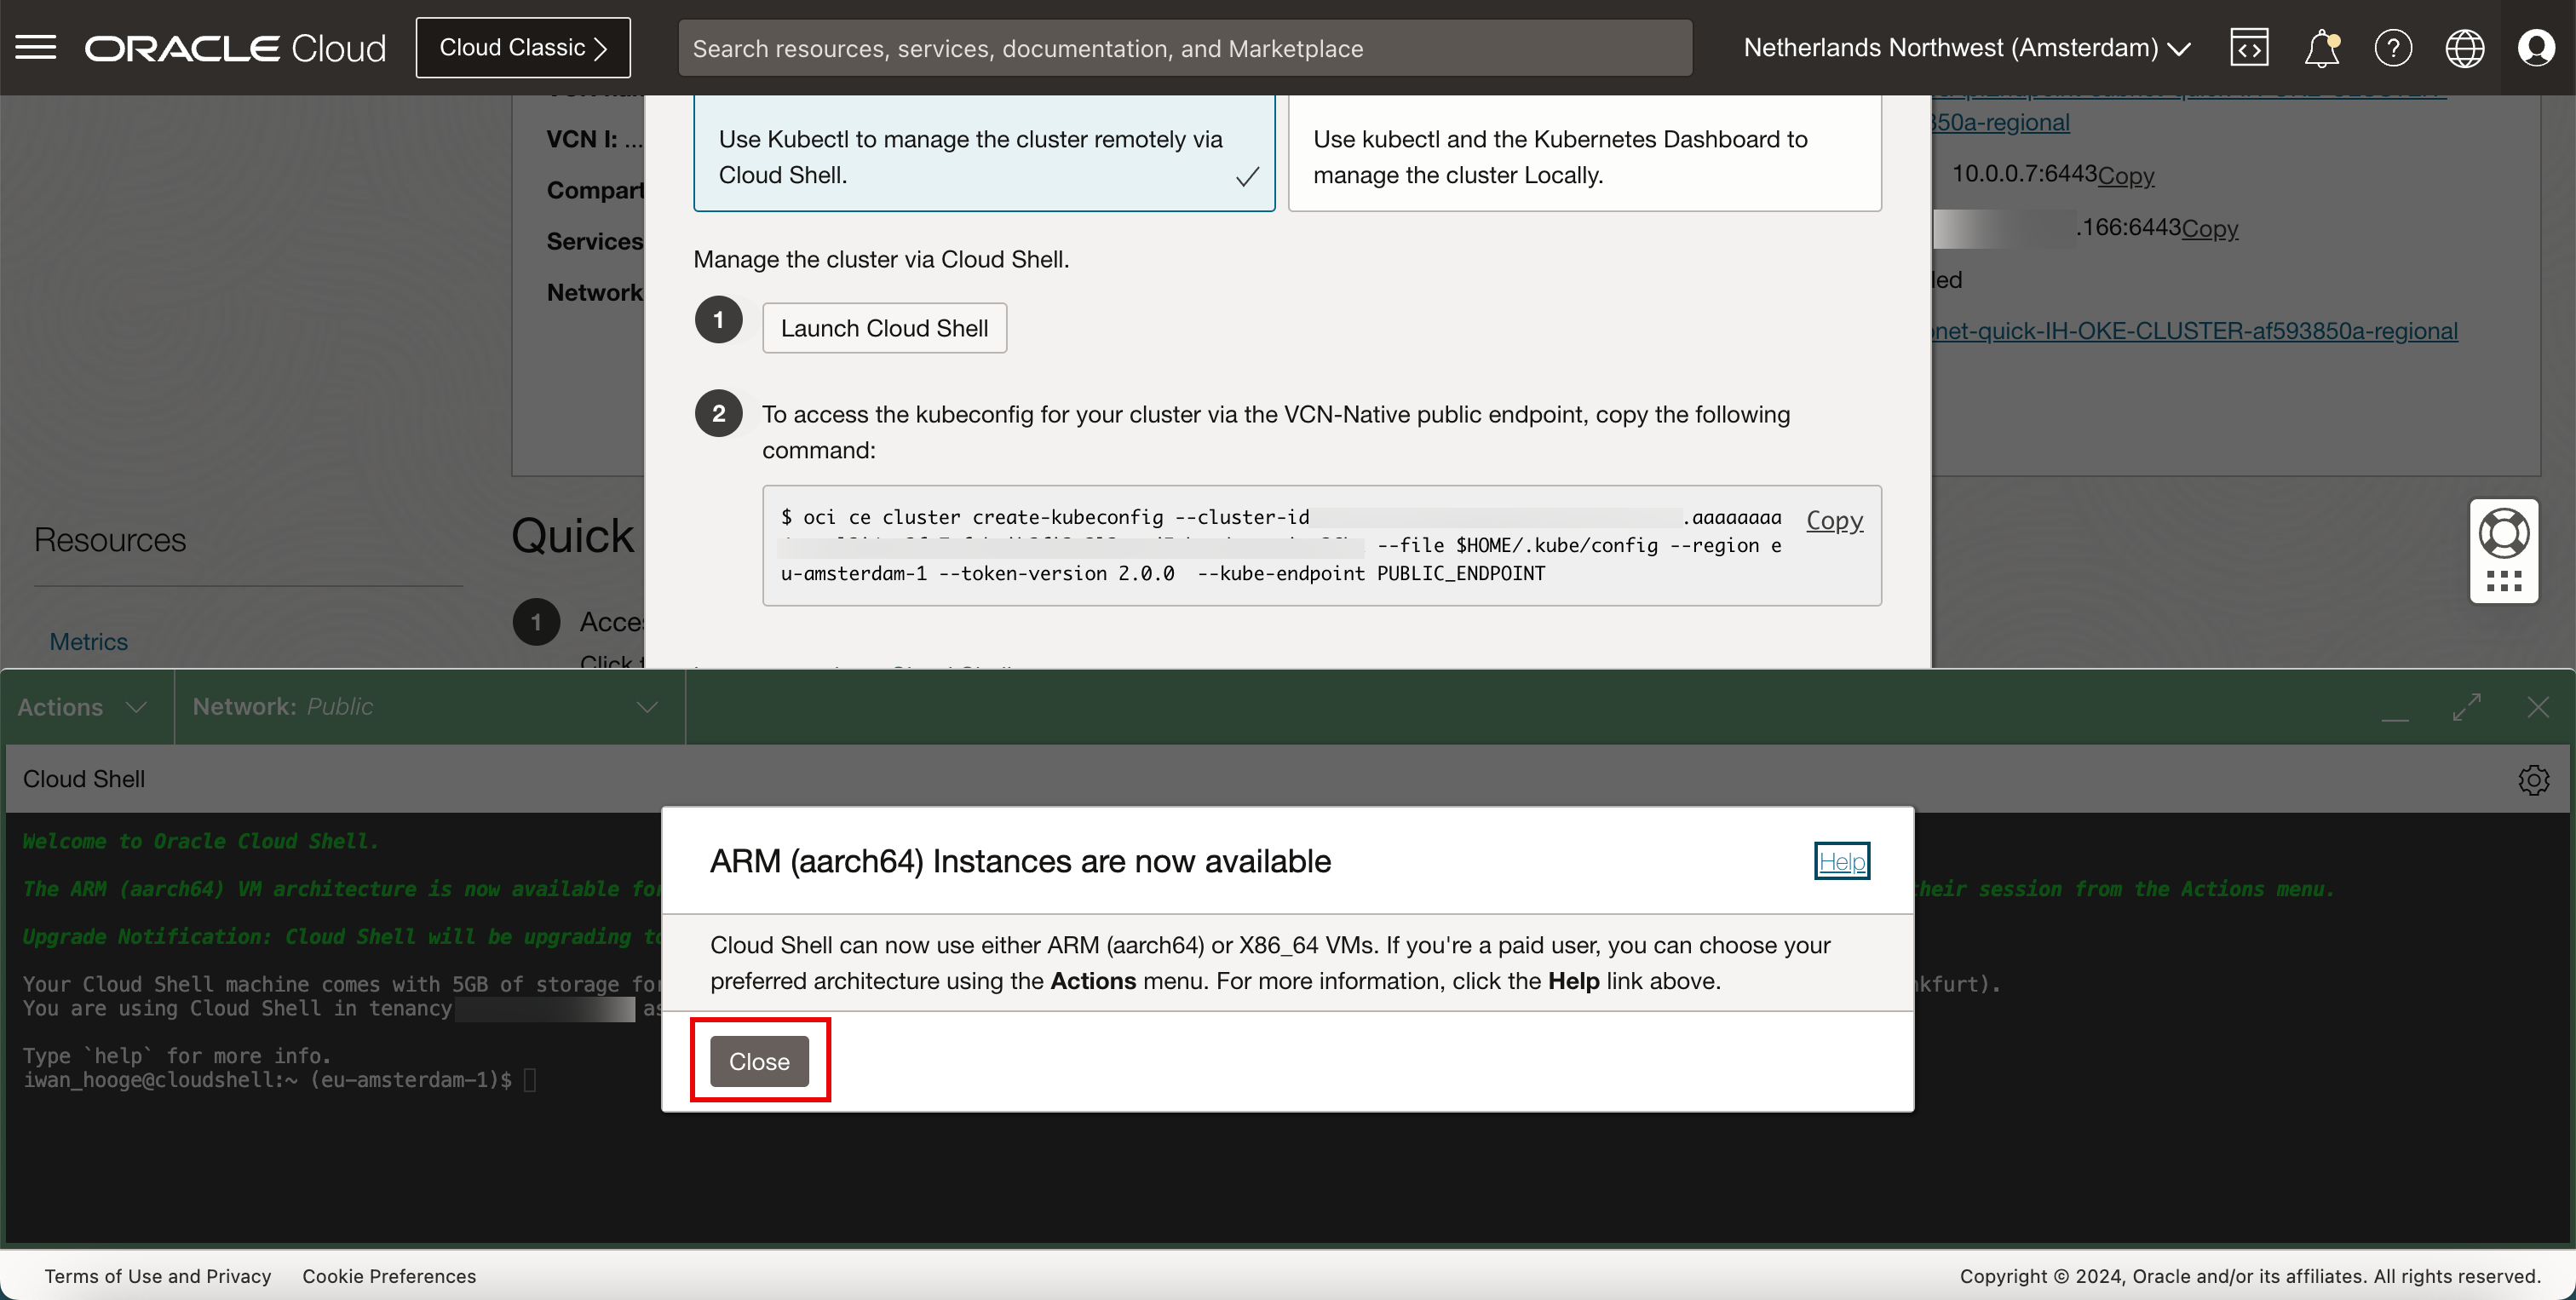Open Cloud Shell settings gear
2576x1300 pixels.
[2533, 779]
